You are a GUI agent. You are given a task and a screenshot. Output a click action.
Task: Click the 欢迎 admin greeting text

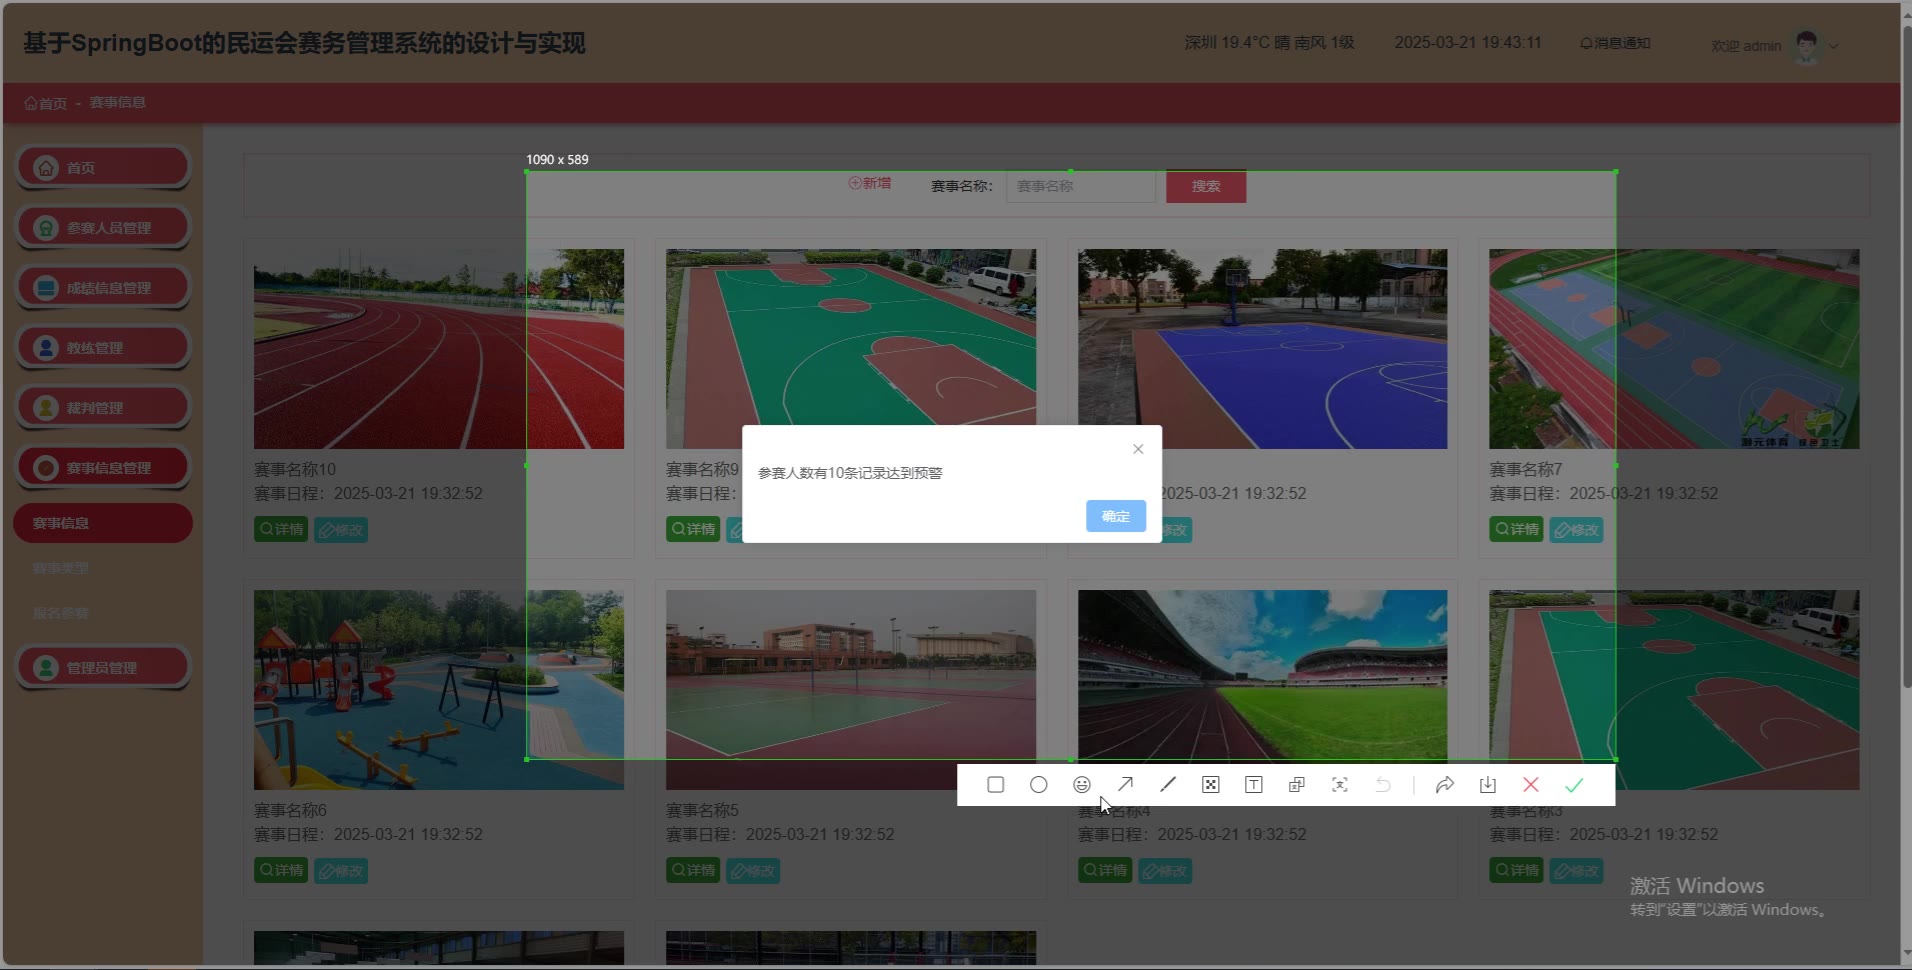click(x=1746, y=46)
